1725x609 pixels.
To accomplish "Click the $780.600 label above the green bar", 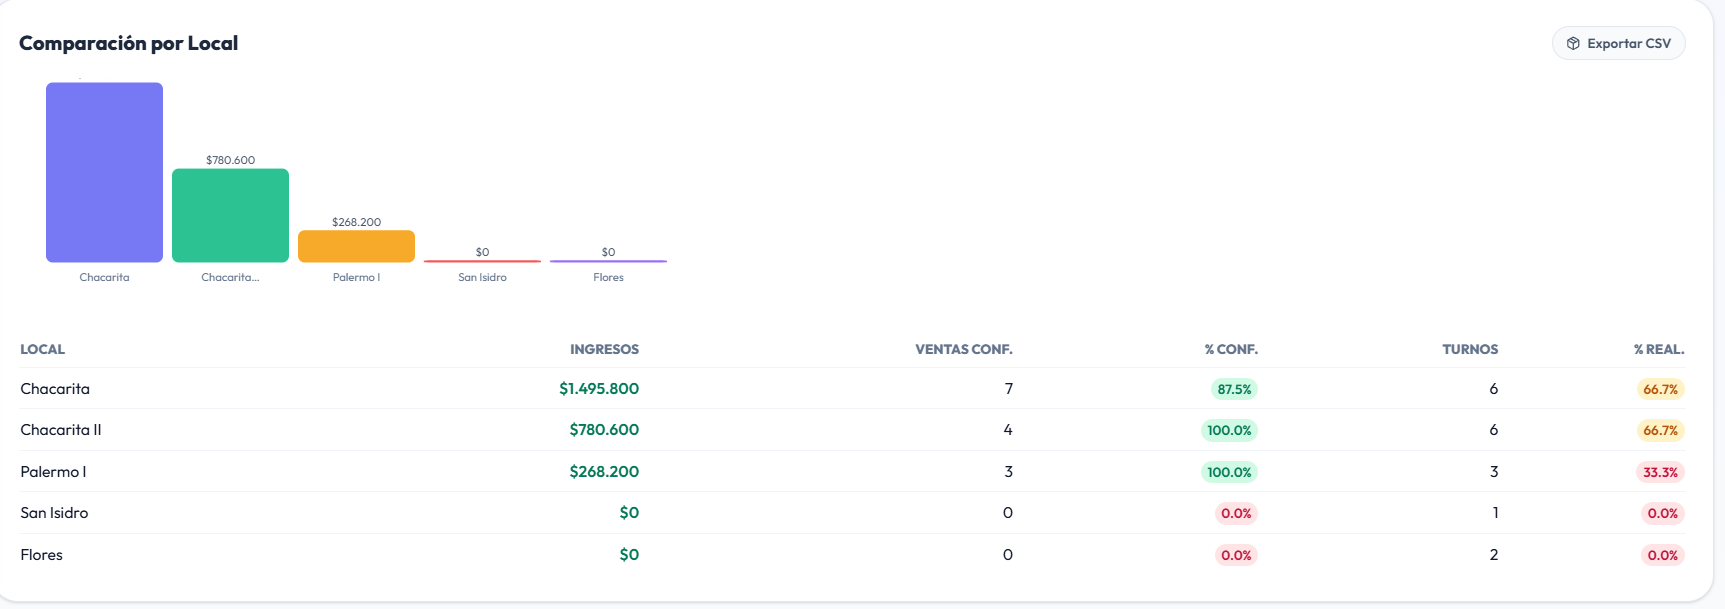I will tap(230, 160).
